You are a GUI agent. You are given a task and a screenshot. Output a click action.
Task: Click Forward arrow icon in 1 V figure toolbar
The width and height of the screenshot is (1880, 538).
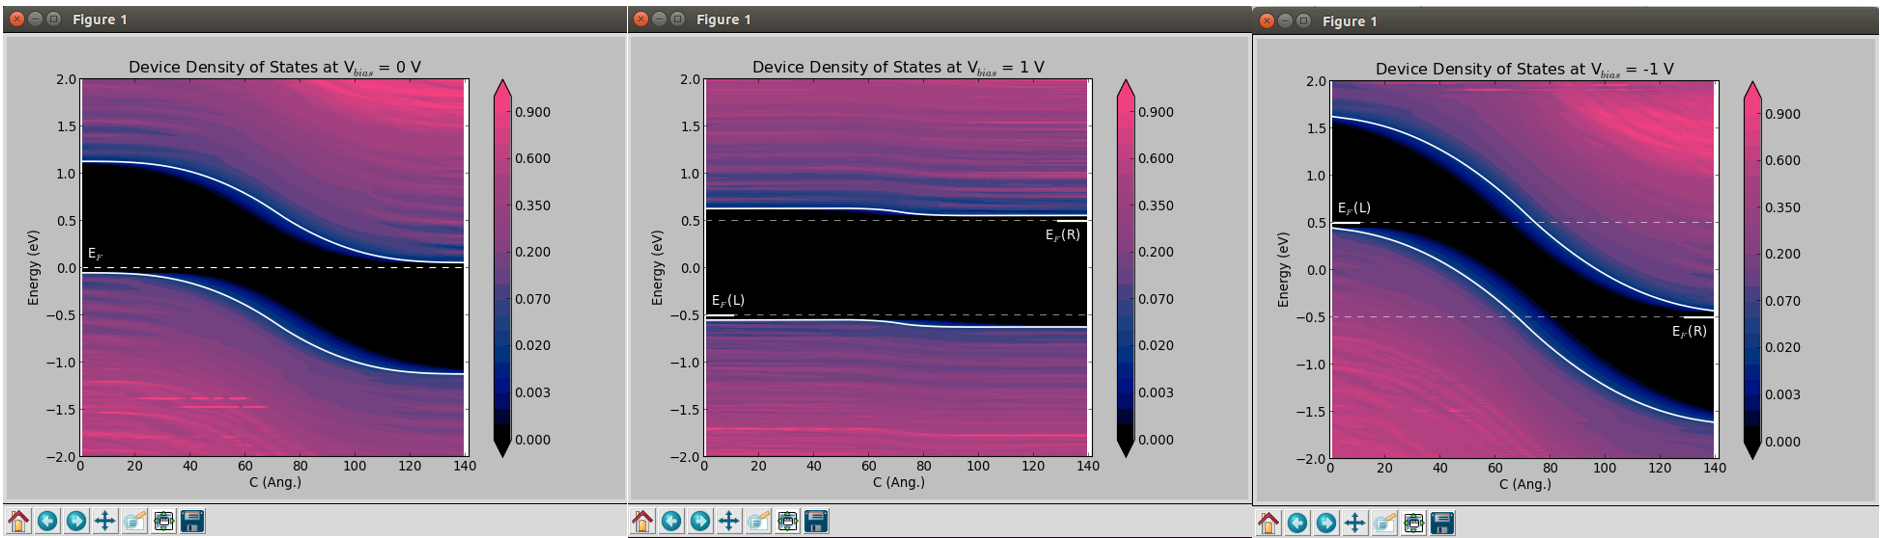pyautogui.click(x=701, y=521)
